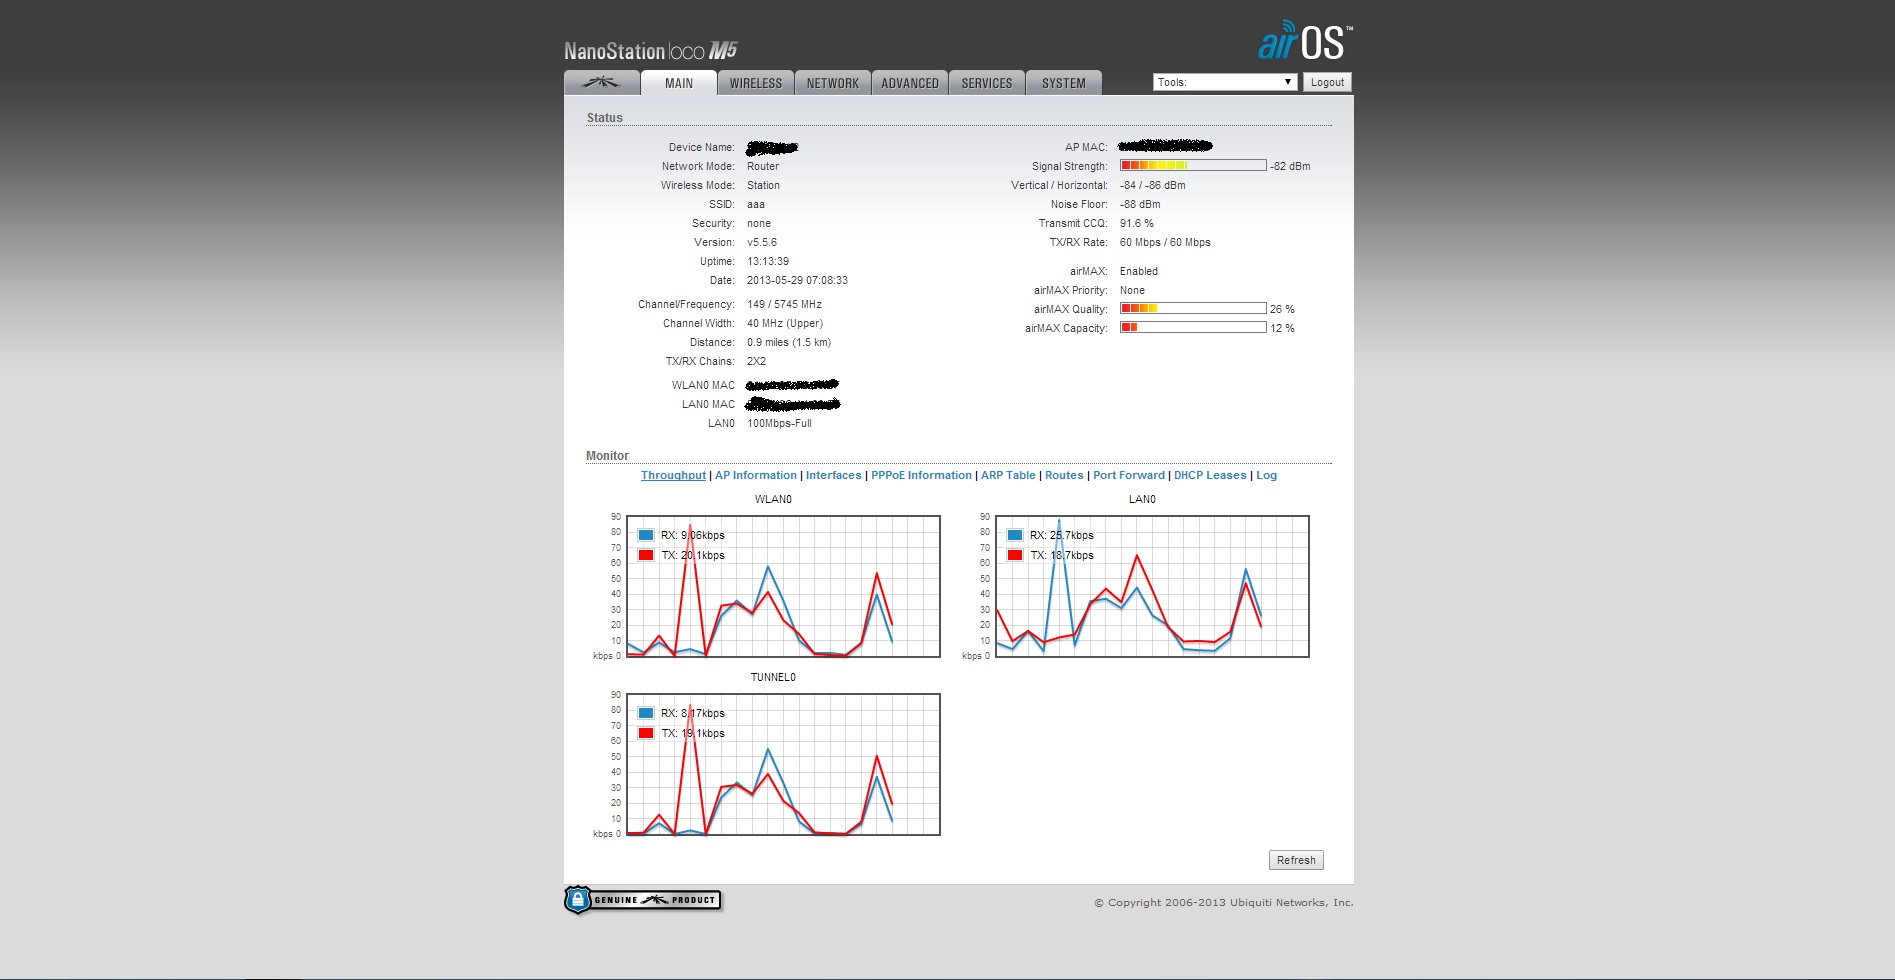The image size is (1895, 980).
Task: Click firmware version v5.5.6
Action: pos(762,242)
